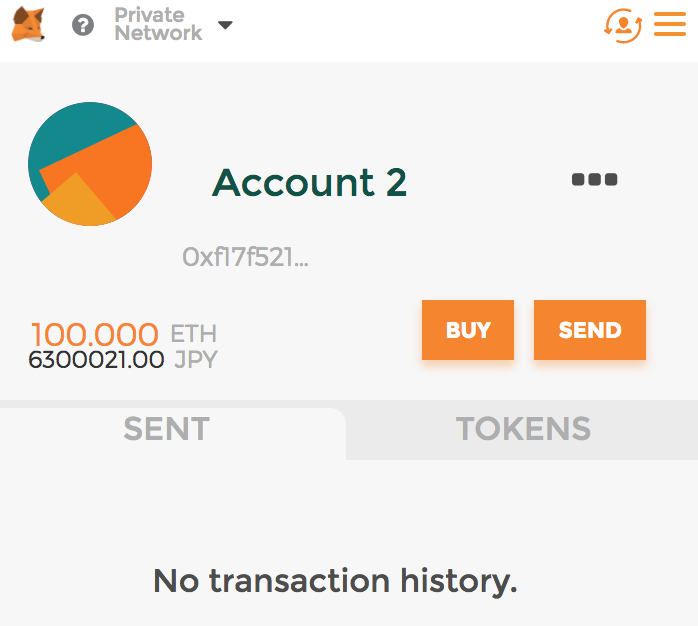The image size is (698, 626).
Task: Click the Account 2 identicon avatar
Action: pyautogui.click(x=90, y=163)
